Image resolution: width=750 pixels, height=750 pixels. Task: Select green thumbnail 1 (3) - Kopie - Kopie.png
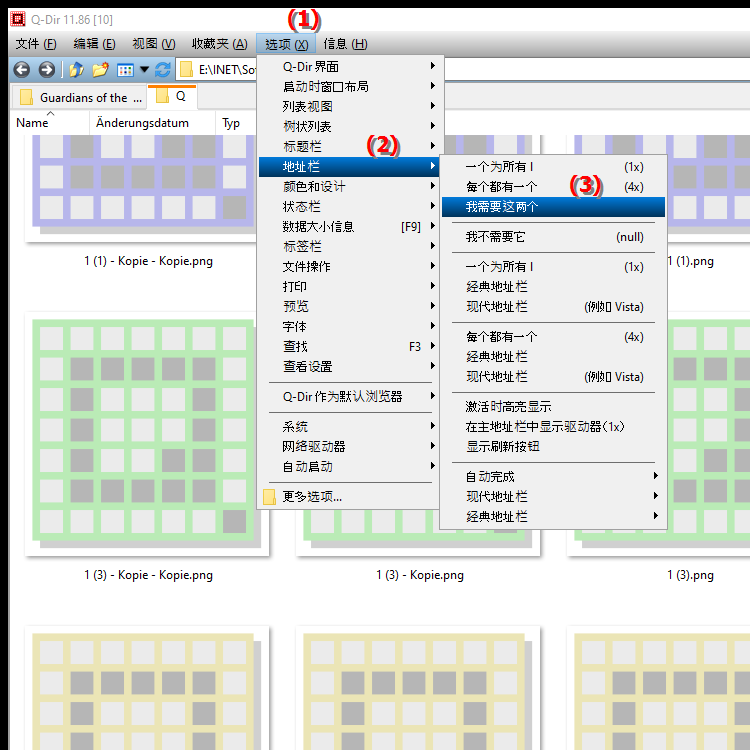point(147,434)
